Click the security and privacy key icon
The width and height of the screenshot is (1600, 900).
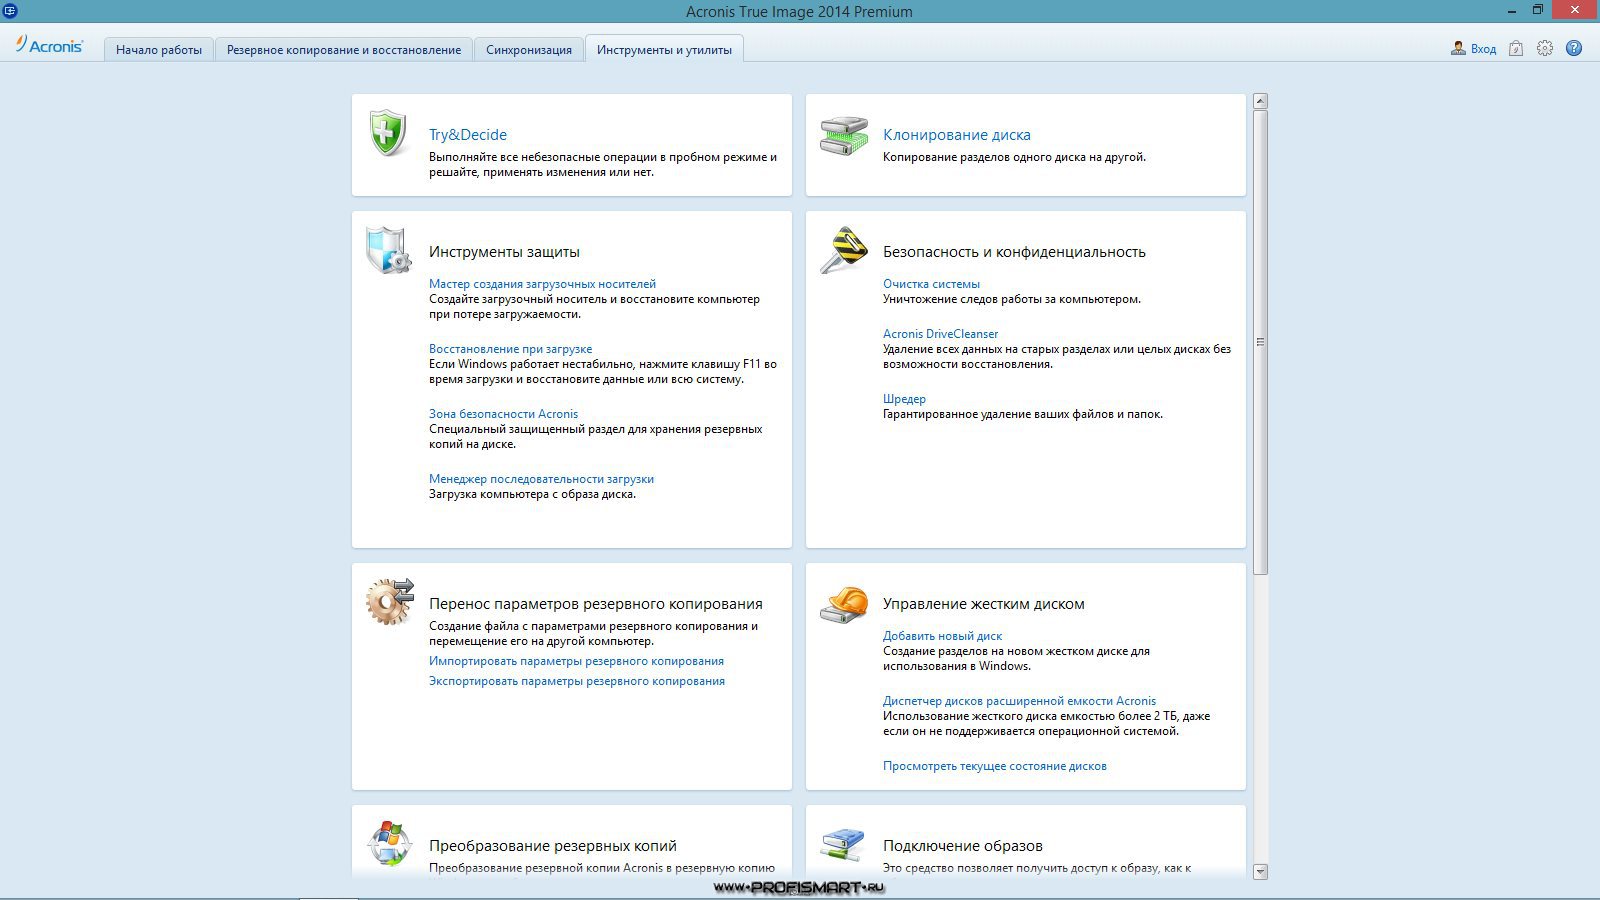tap(843, 250)
